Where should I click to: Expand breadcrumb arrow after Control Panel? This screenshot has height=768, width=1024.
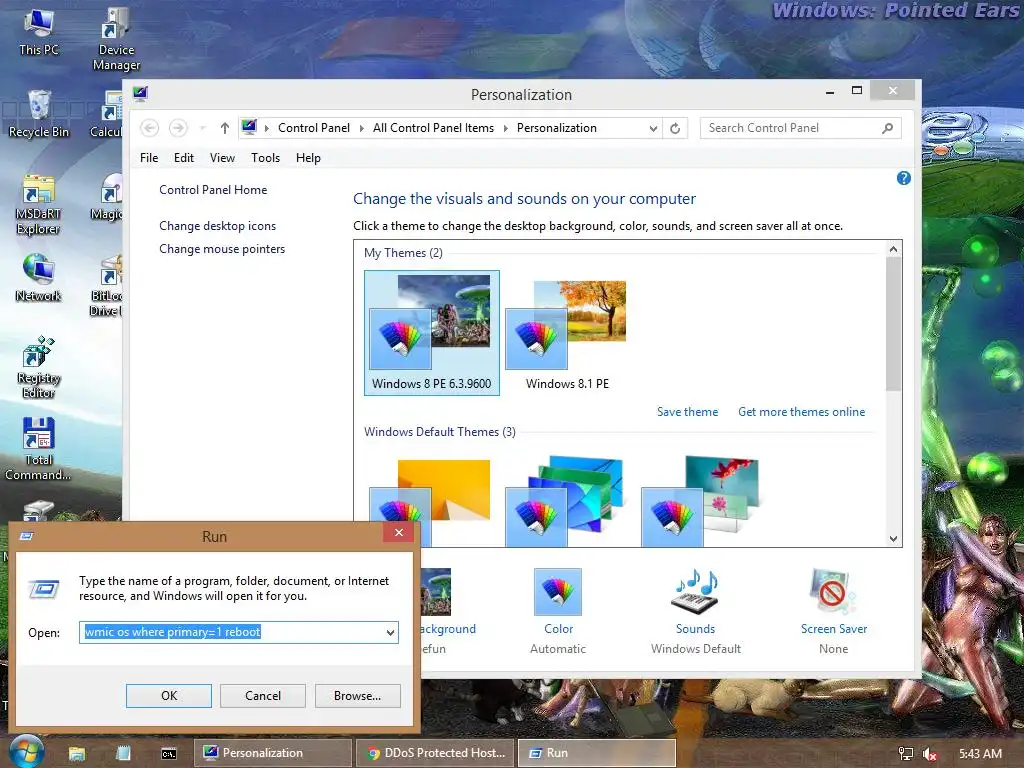pyautogui.click(x=362, y=128)
